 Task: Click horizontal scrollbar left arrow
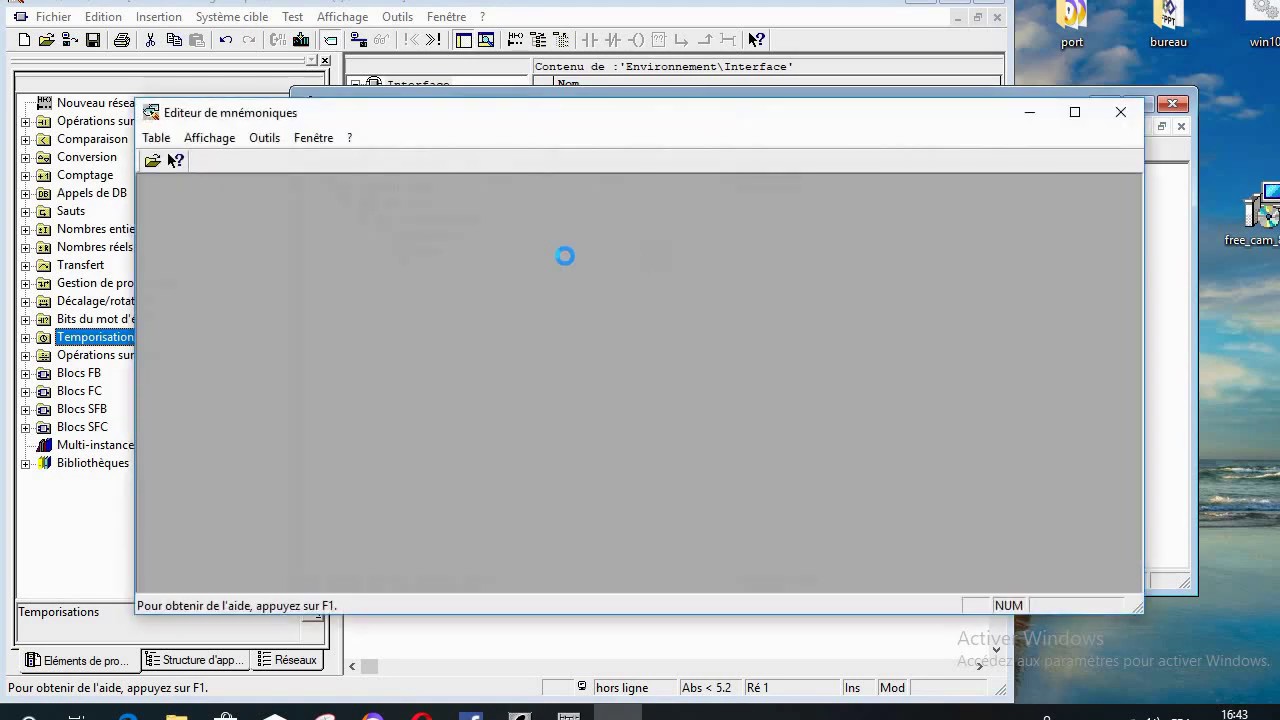pyautogui.click(x=352, y=666)
